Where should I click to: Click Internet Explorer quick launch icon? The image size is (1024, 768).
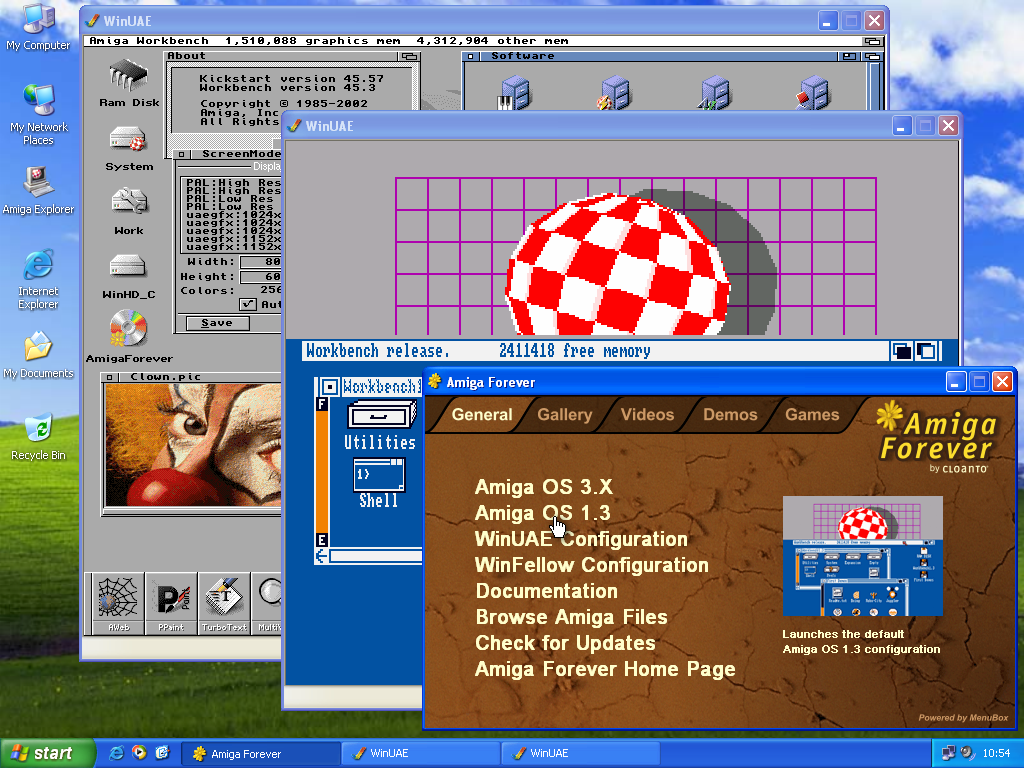[x=116, y=752]
